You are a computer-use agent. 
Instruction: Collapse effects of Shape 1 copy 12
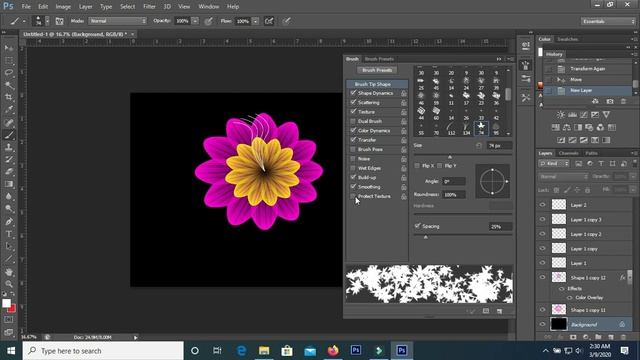(631, 278)
